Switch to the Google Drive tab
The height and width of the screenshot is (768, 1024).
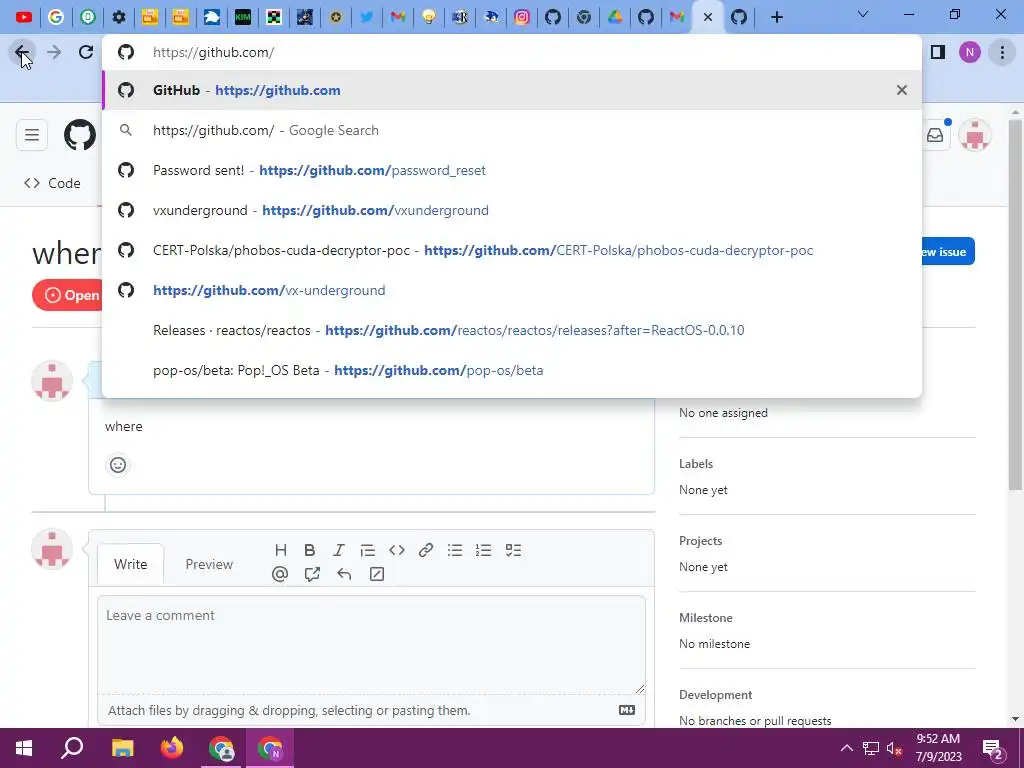(x=615, y=17)
